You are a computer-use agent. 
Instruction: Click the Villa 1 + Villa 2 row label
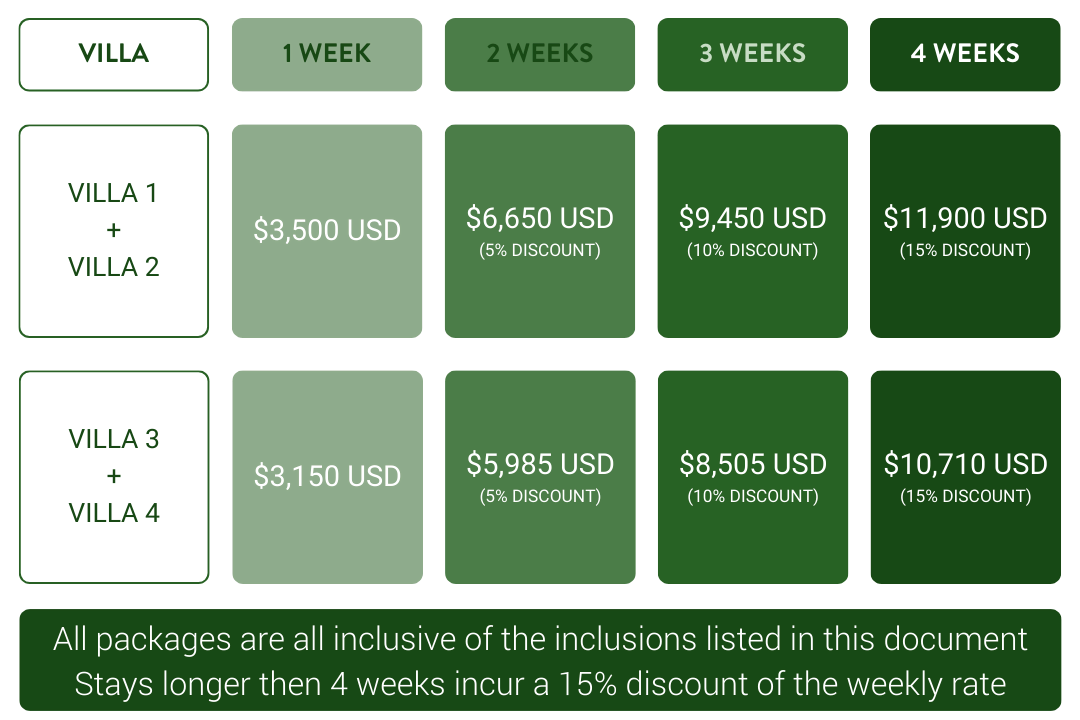click(114, 231)
